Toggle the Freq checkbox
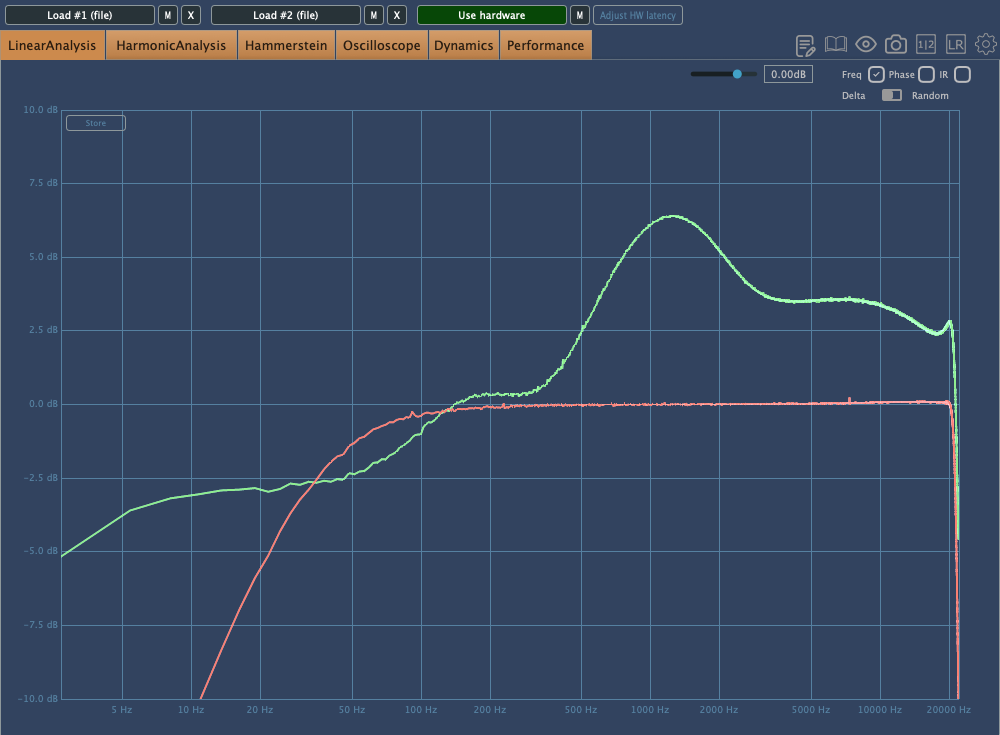Screen dimensions: 1000x735 [876, 75]
